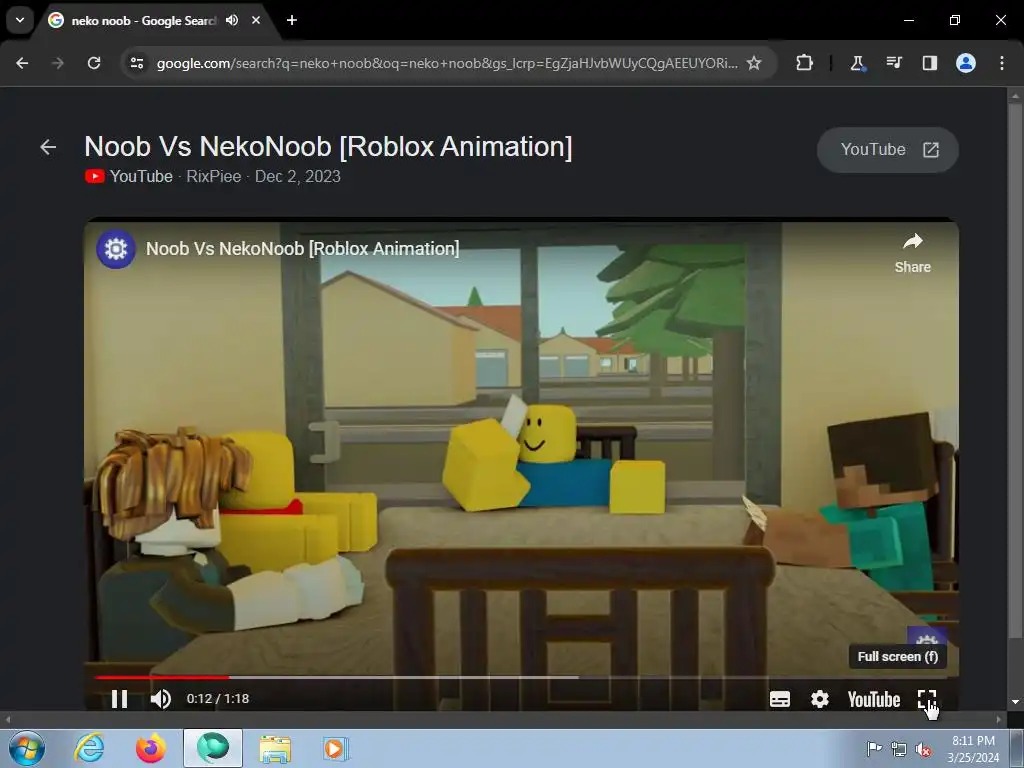The width and height of the screenshot is (1024, 768).
Task: View site information icon
Action: 137,63
